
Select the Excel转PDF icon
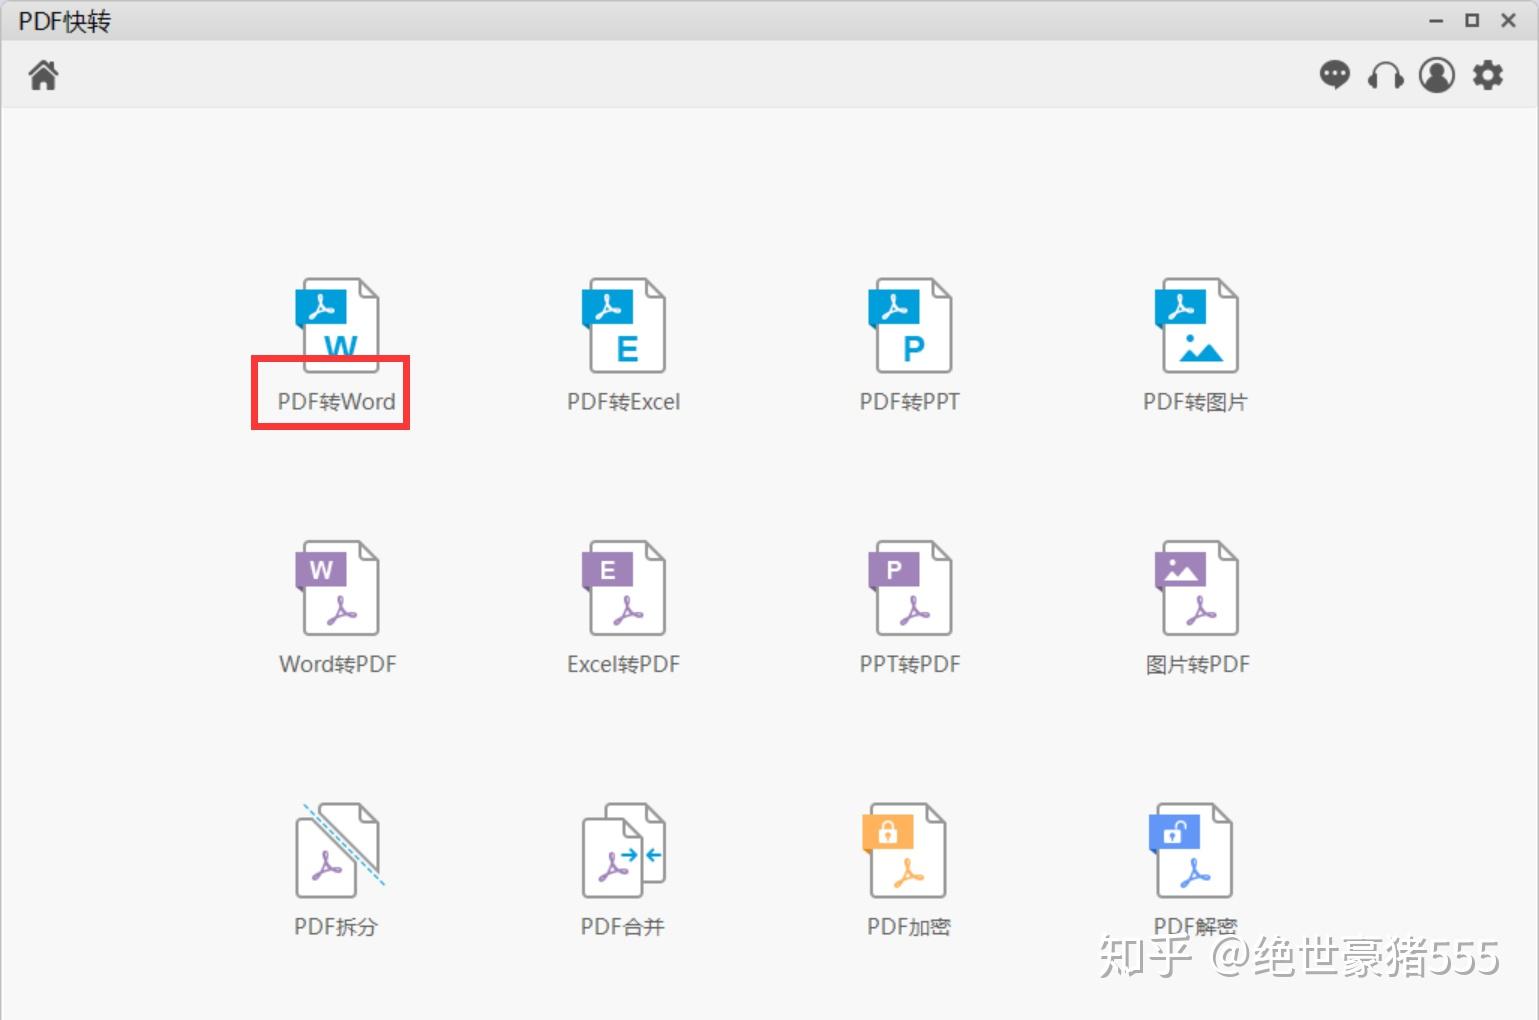(623, 588)
